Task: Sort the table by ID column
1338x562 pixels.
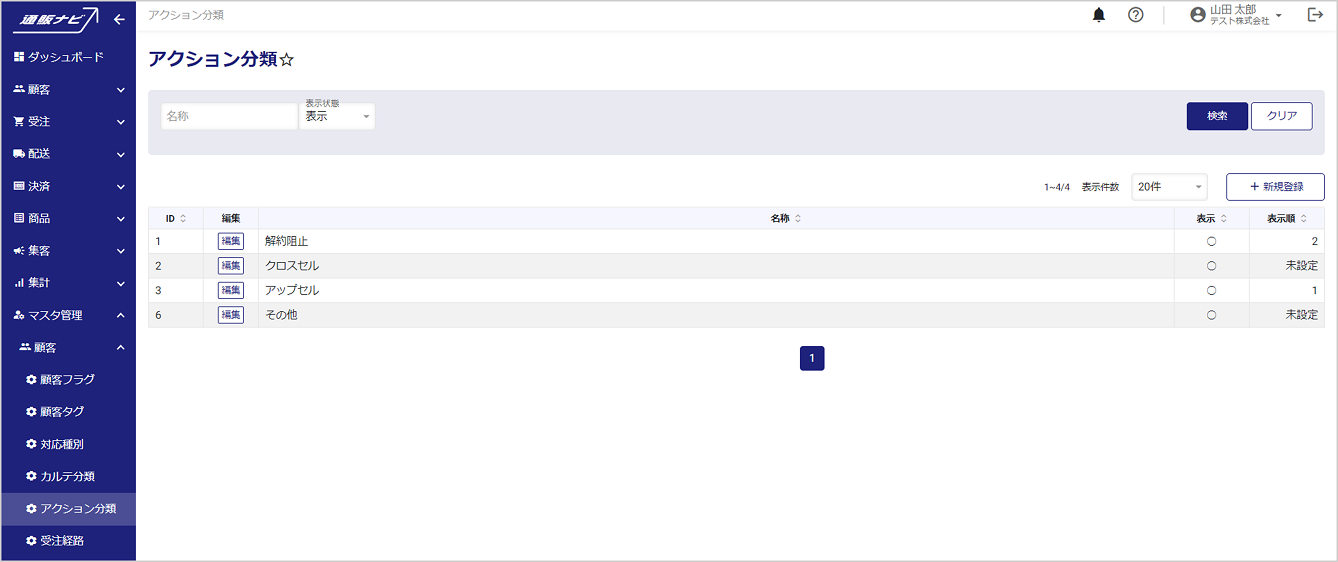Action: [x=183, y=219]
